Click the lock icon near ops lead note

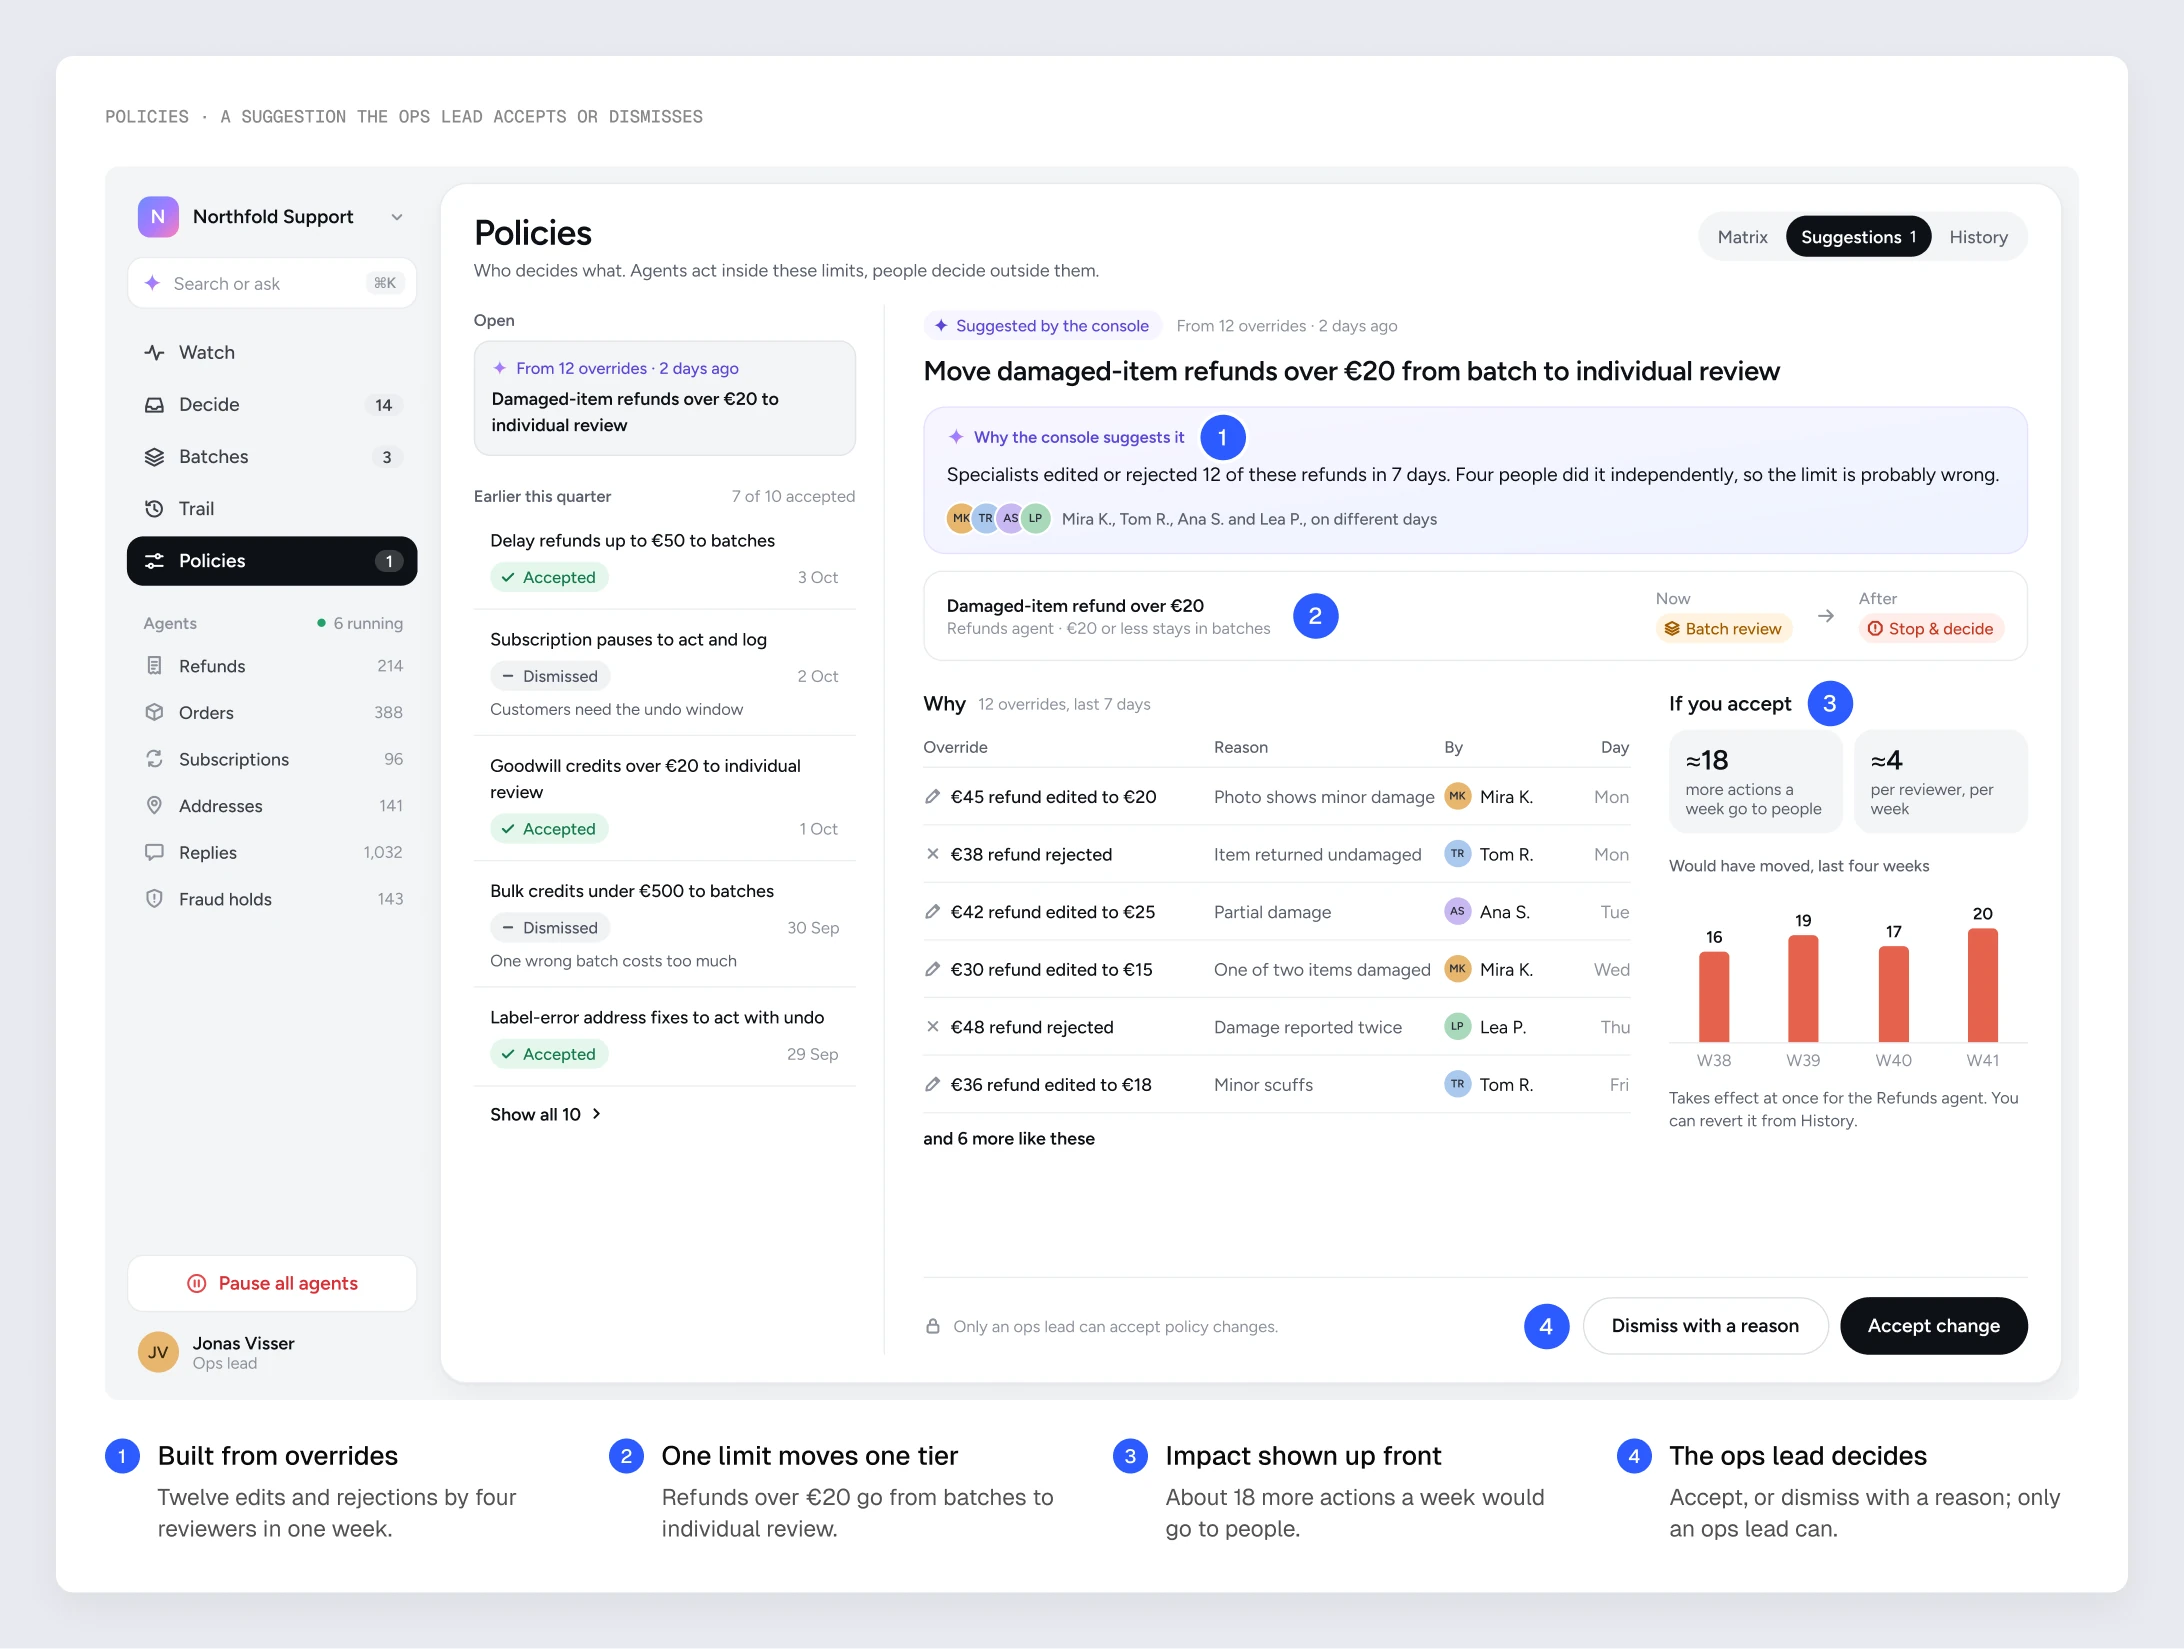933,1326
